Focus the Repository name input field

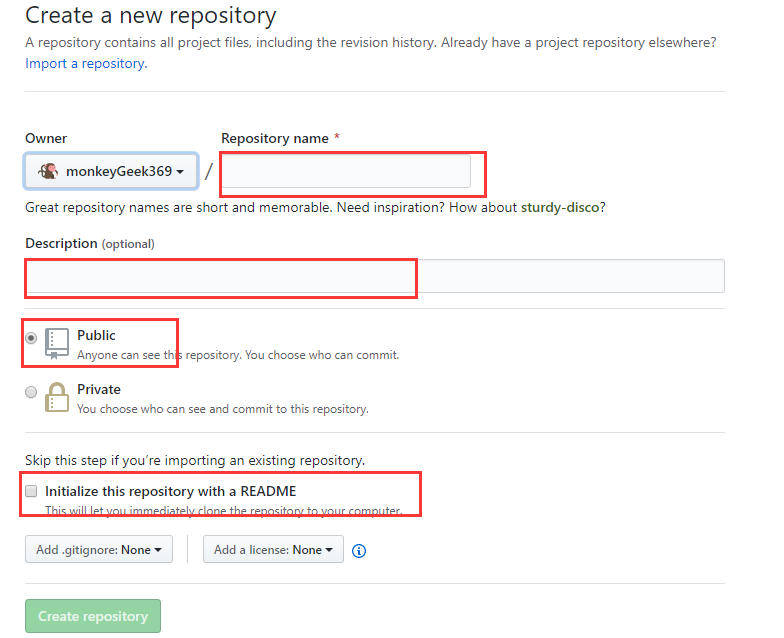click(346, 171)
